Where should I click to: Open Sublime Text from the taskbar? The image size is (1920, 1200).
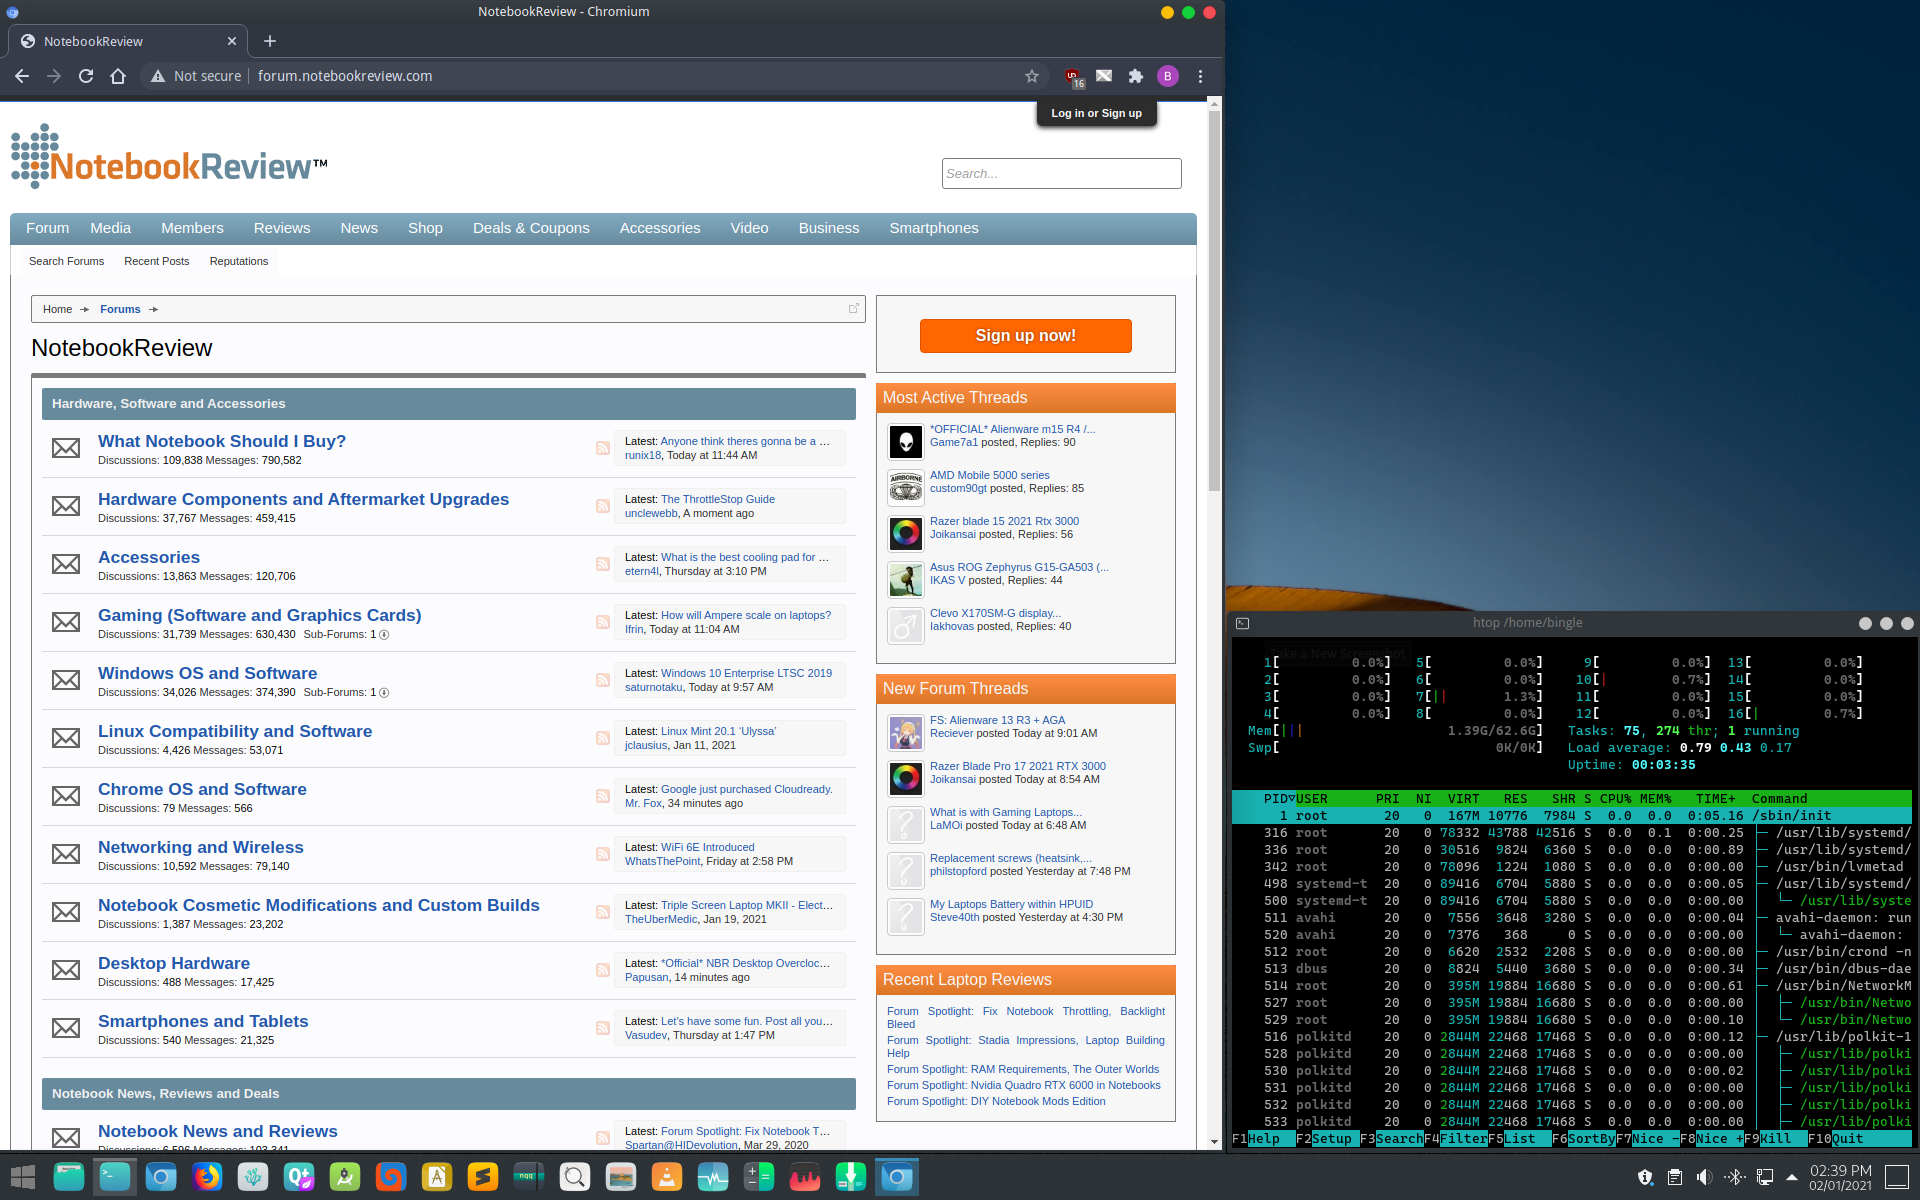483,1177
